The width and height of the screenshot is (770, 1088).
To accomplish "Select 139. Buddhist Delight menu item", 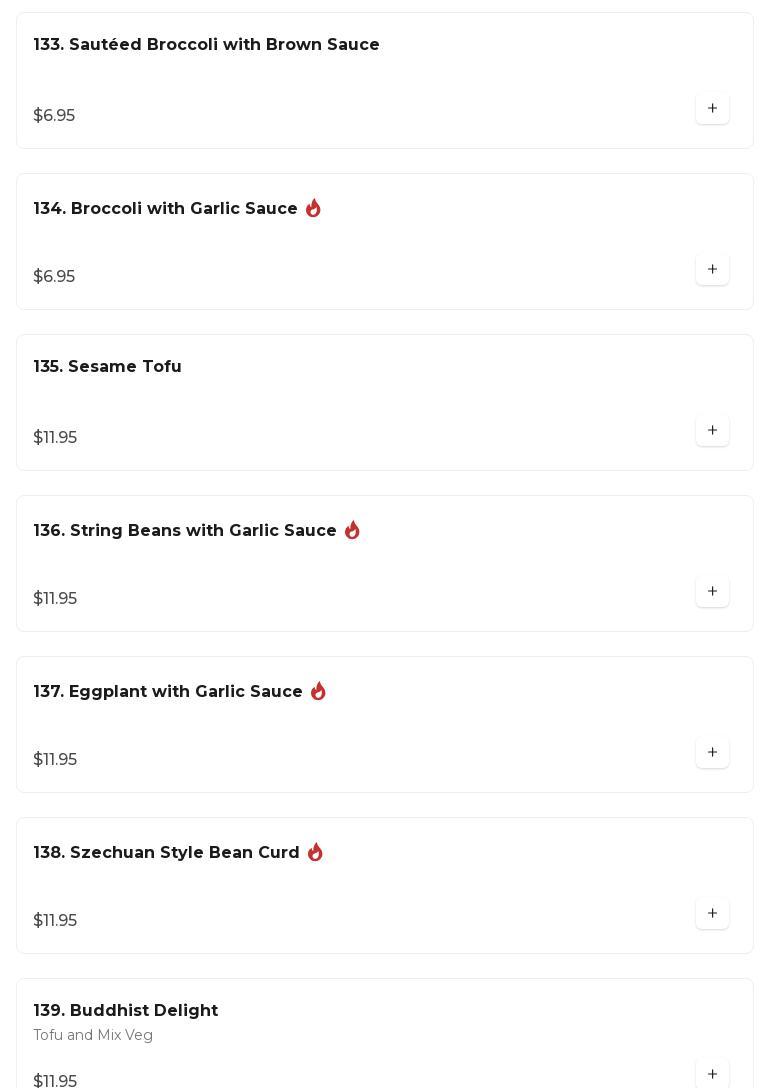I will pyautogui.click(x=125, y=1011).
